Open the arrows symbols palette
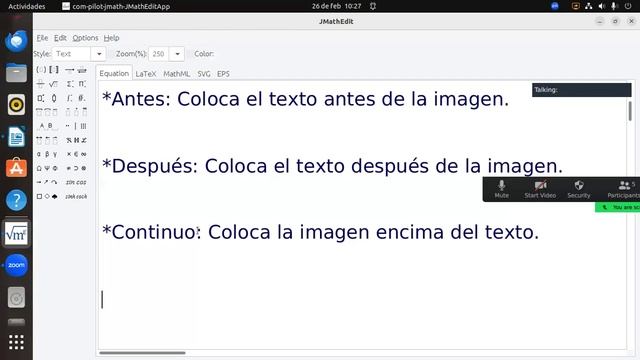This screenshot has width=640, height=360. pos(47,182)
